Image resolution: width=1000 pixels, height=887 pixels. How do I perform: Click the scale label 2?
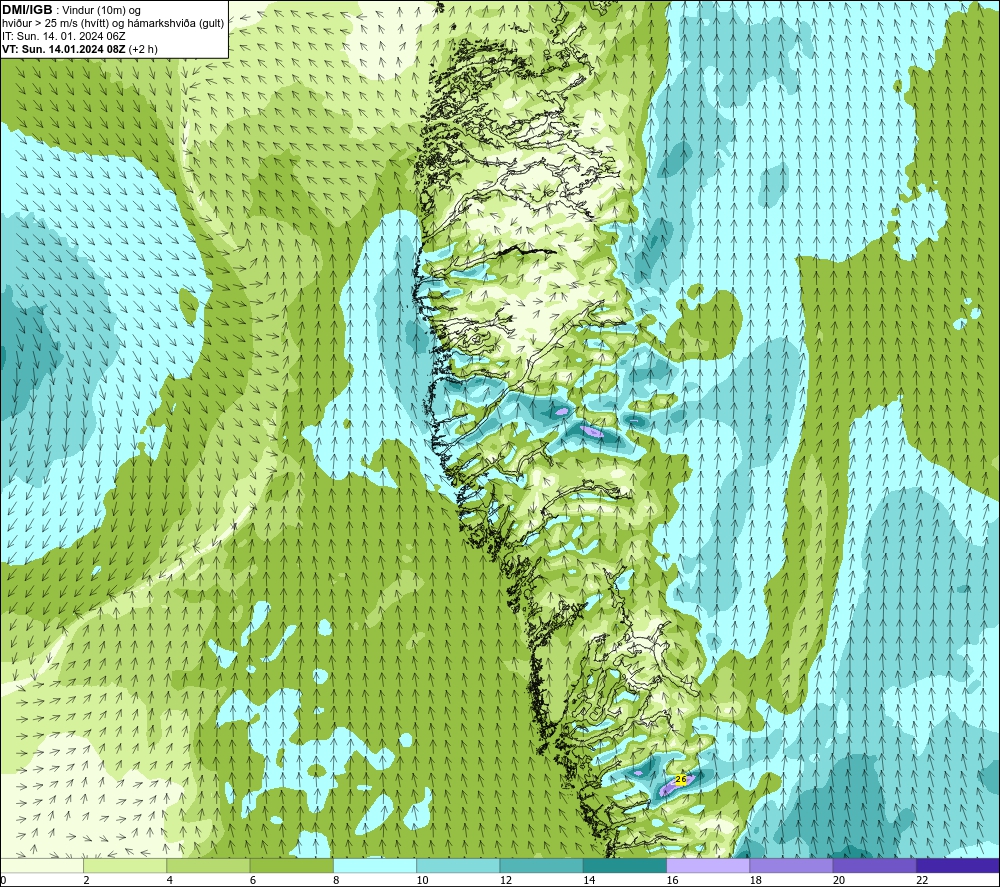coord(86,880)
